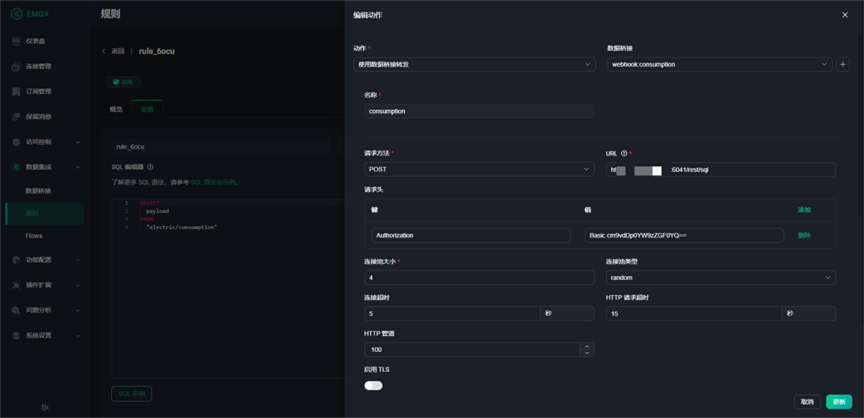This screenshot has height=418, width=864.
Task: Click the SQL 示例 button
Action: (x=132, y=394)
